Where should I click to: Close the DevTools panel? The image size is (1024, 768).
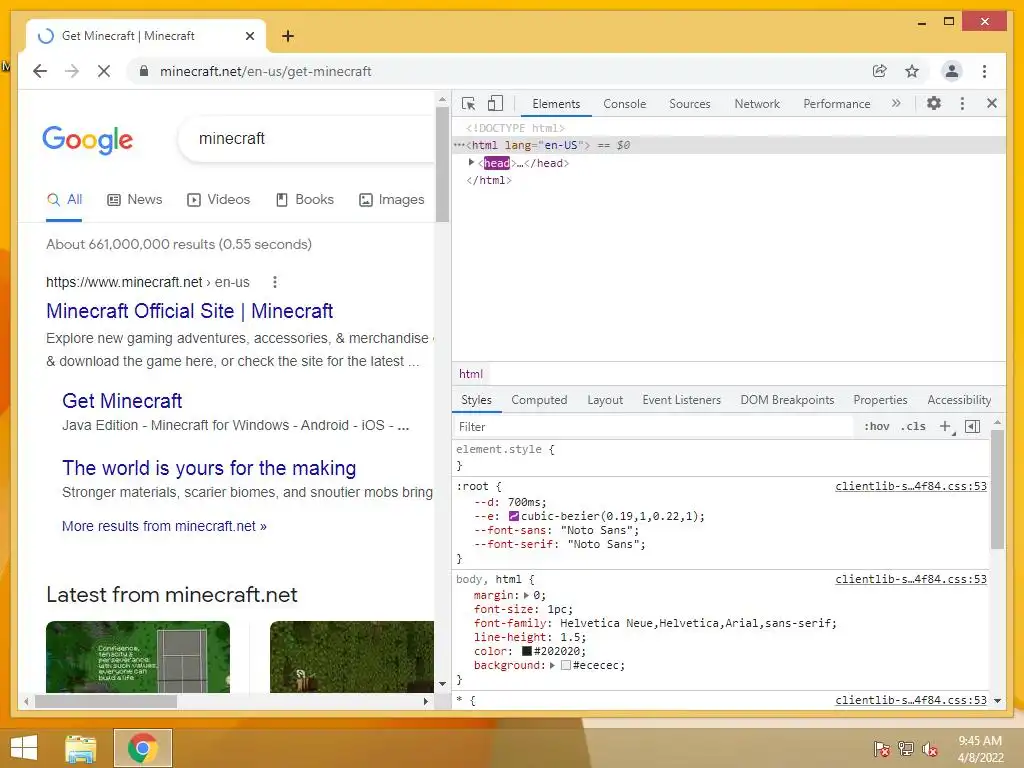991,103
